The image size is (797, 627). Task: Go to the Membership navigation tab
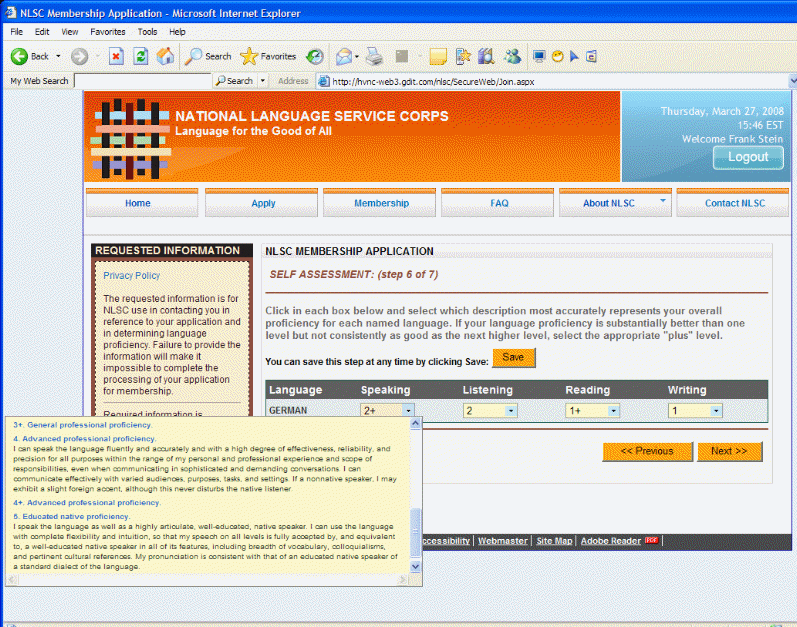pos(379,203)
